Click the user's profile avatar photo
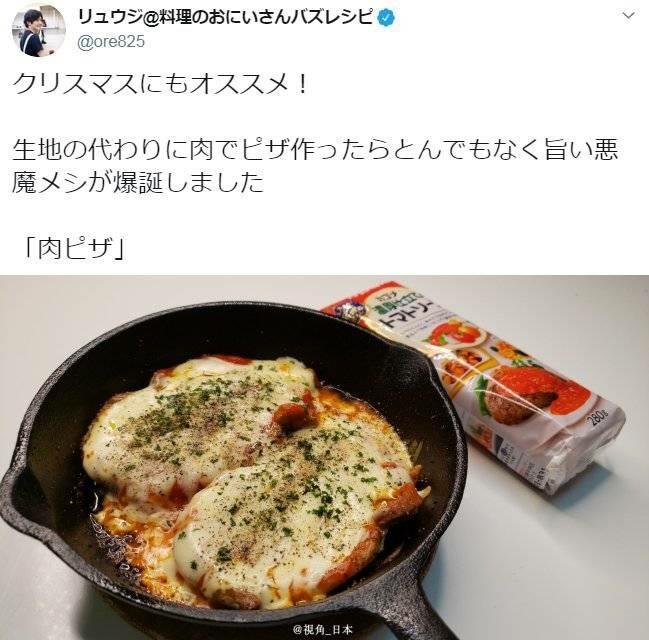Viewport: 649px width, 640px height. pos(38,30)
